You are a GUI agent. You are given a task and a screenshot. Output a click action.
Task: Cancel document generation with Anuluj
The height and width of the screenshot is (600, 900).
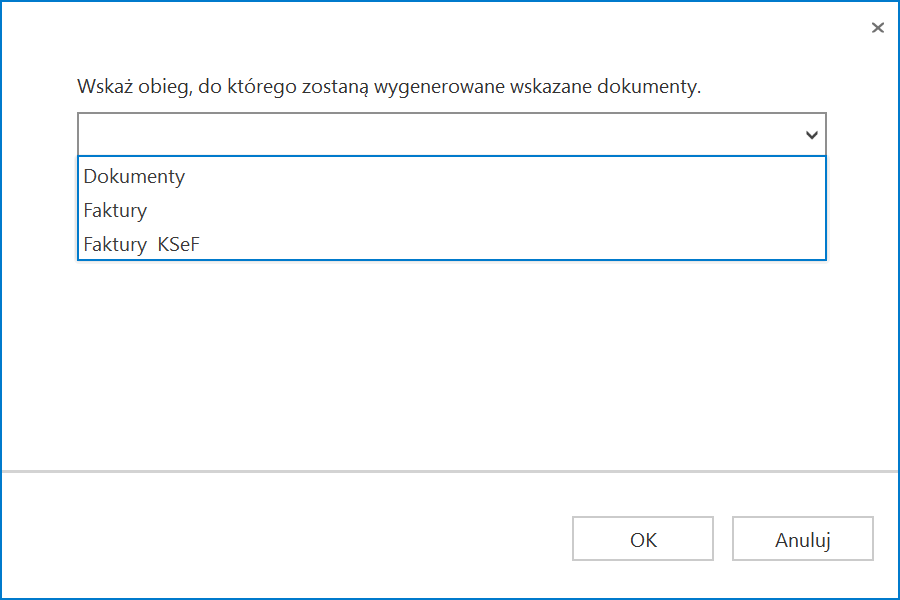[803, 540]
